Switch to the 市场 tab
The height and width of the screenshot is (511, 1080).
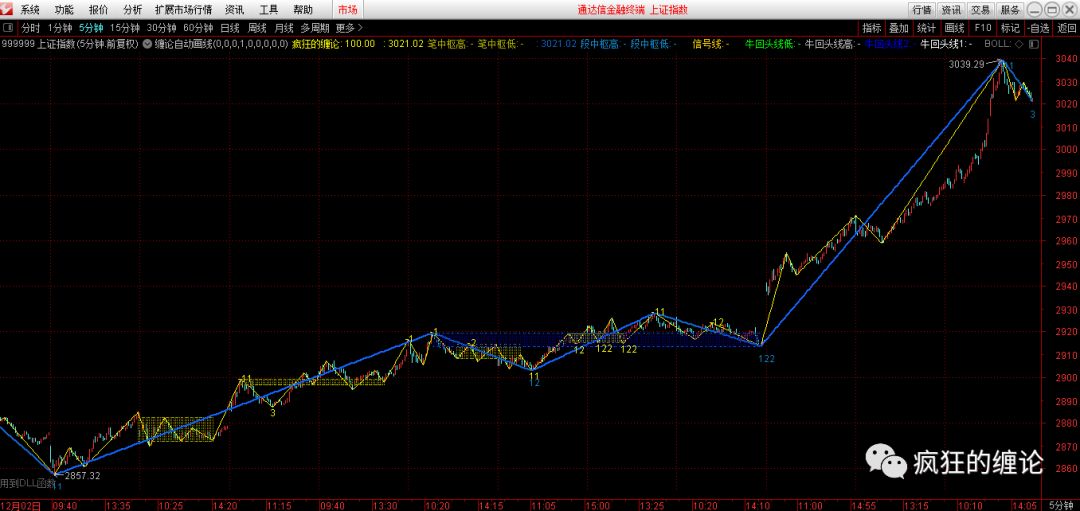point(348,10)
